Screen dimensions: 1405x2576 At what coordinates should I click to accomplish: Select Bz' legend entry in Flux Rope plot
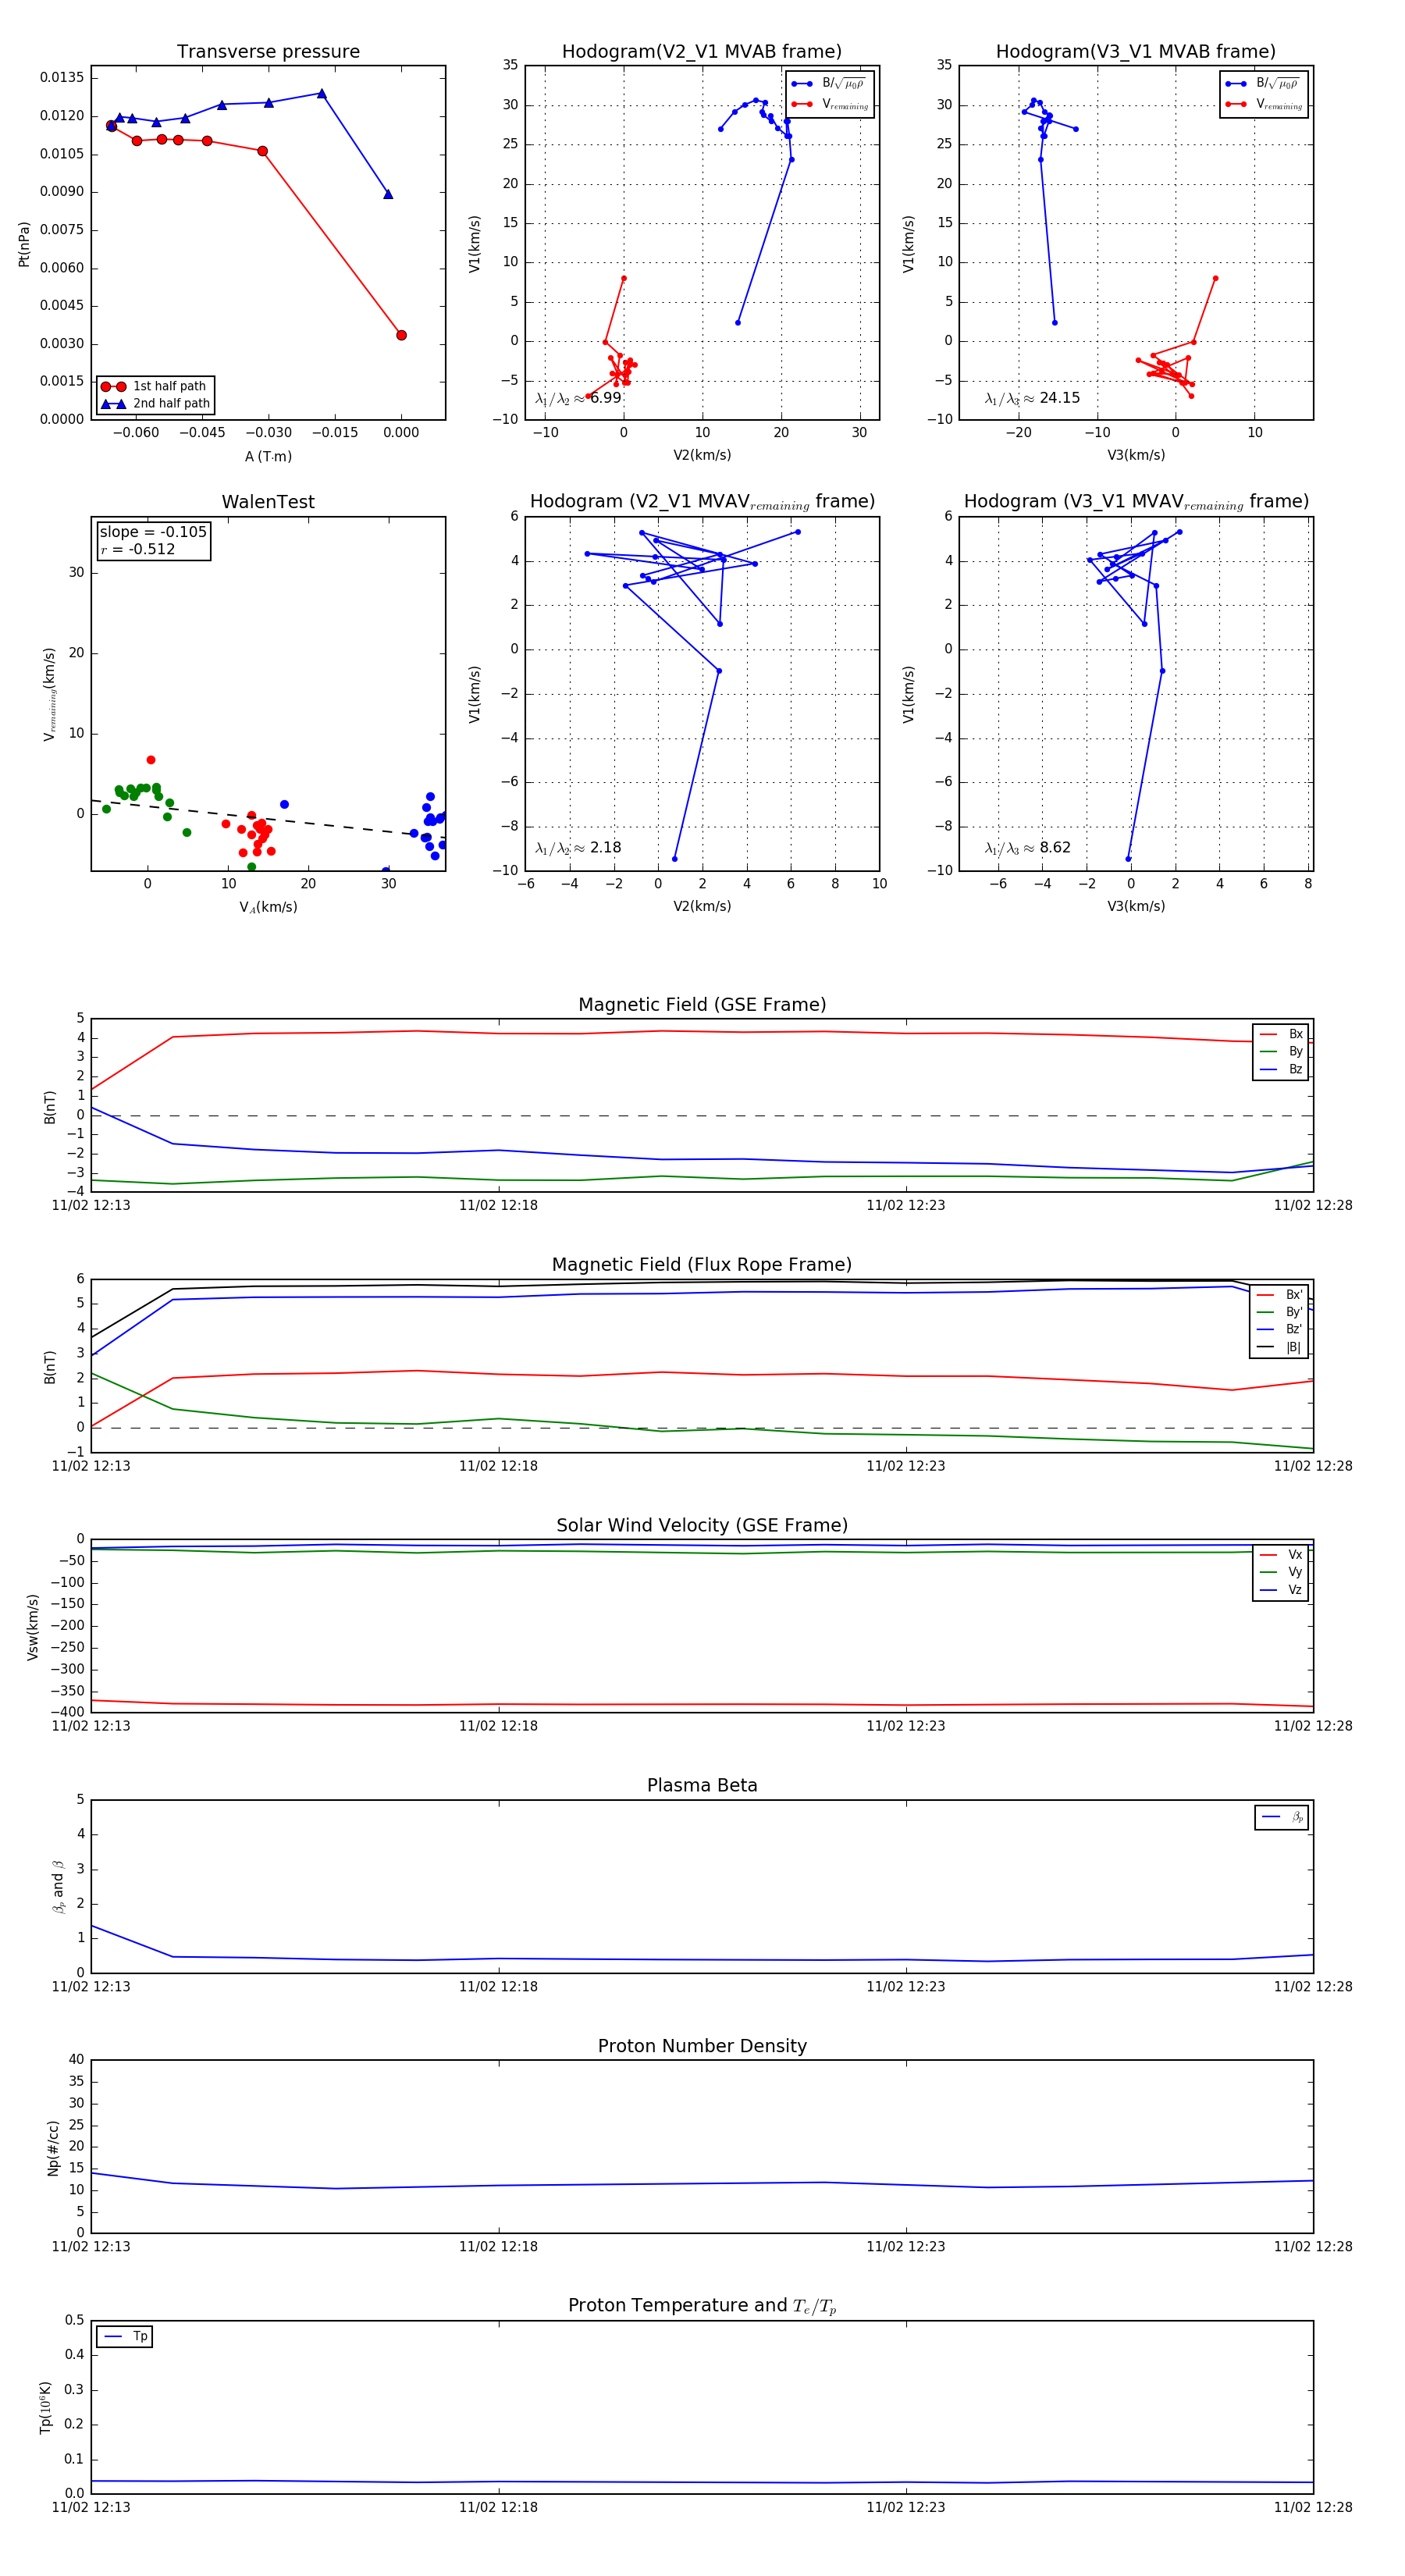tap(1280, 1329)
